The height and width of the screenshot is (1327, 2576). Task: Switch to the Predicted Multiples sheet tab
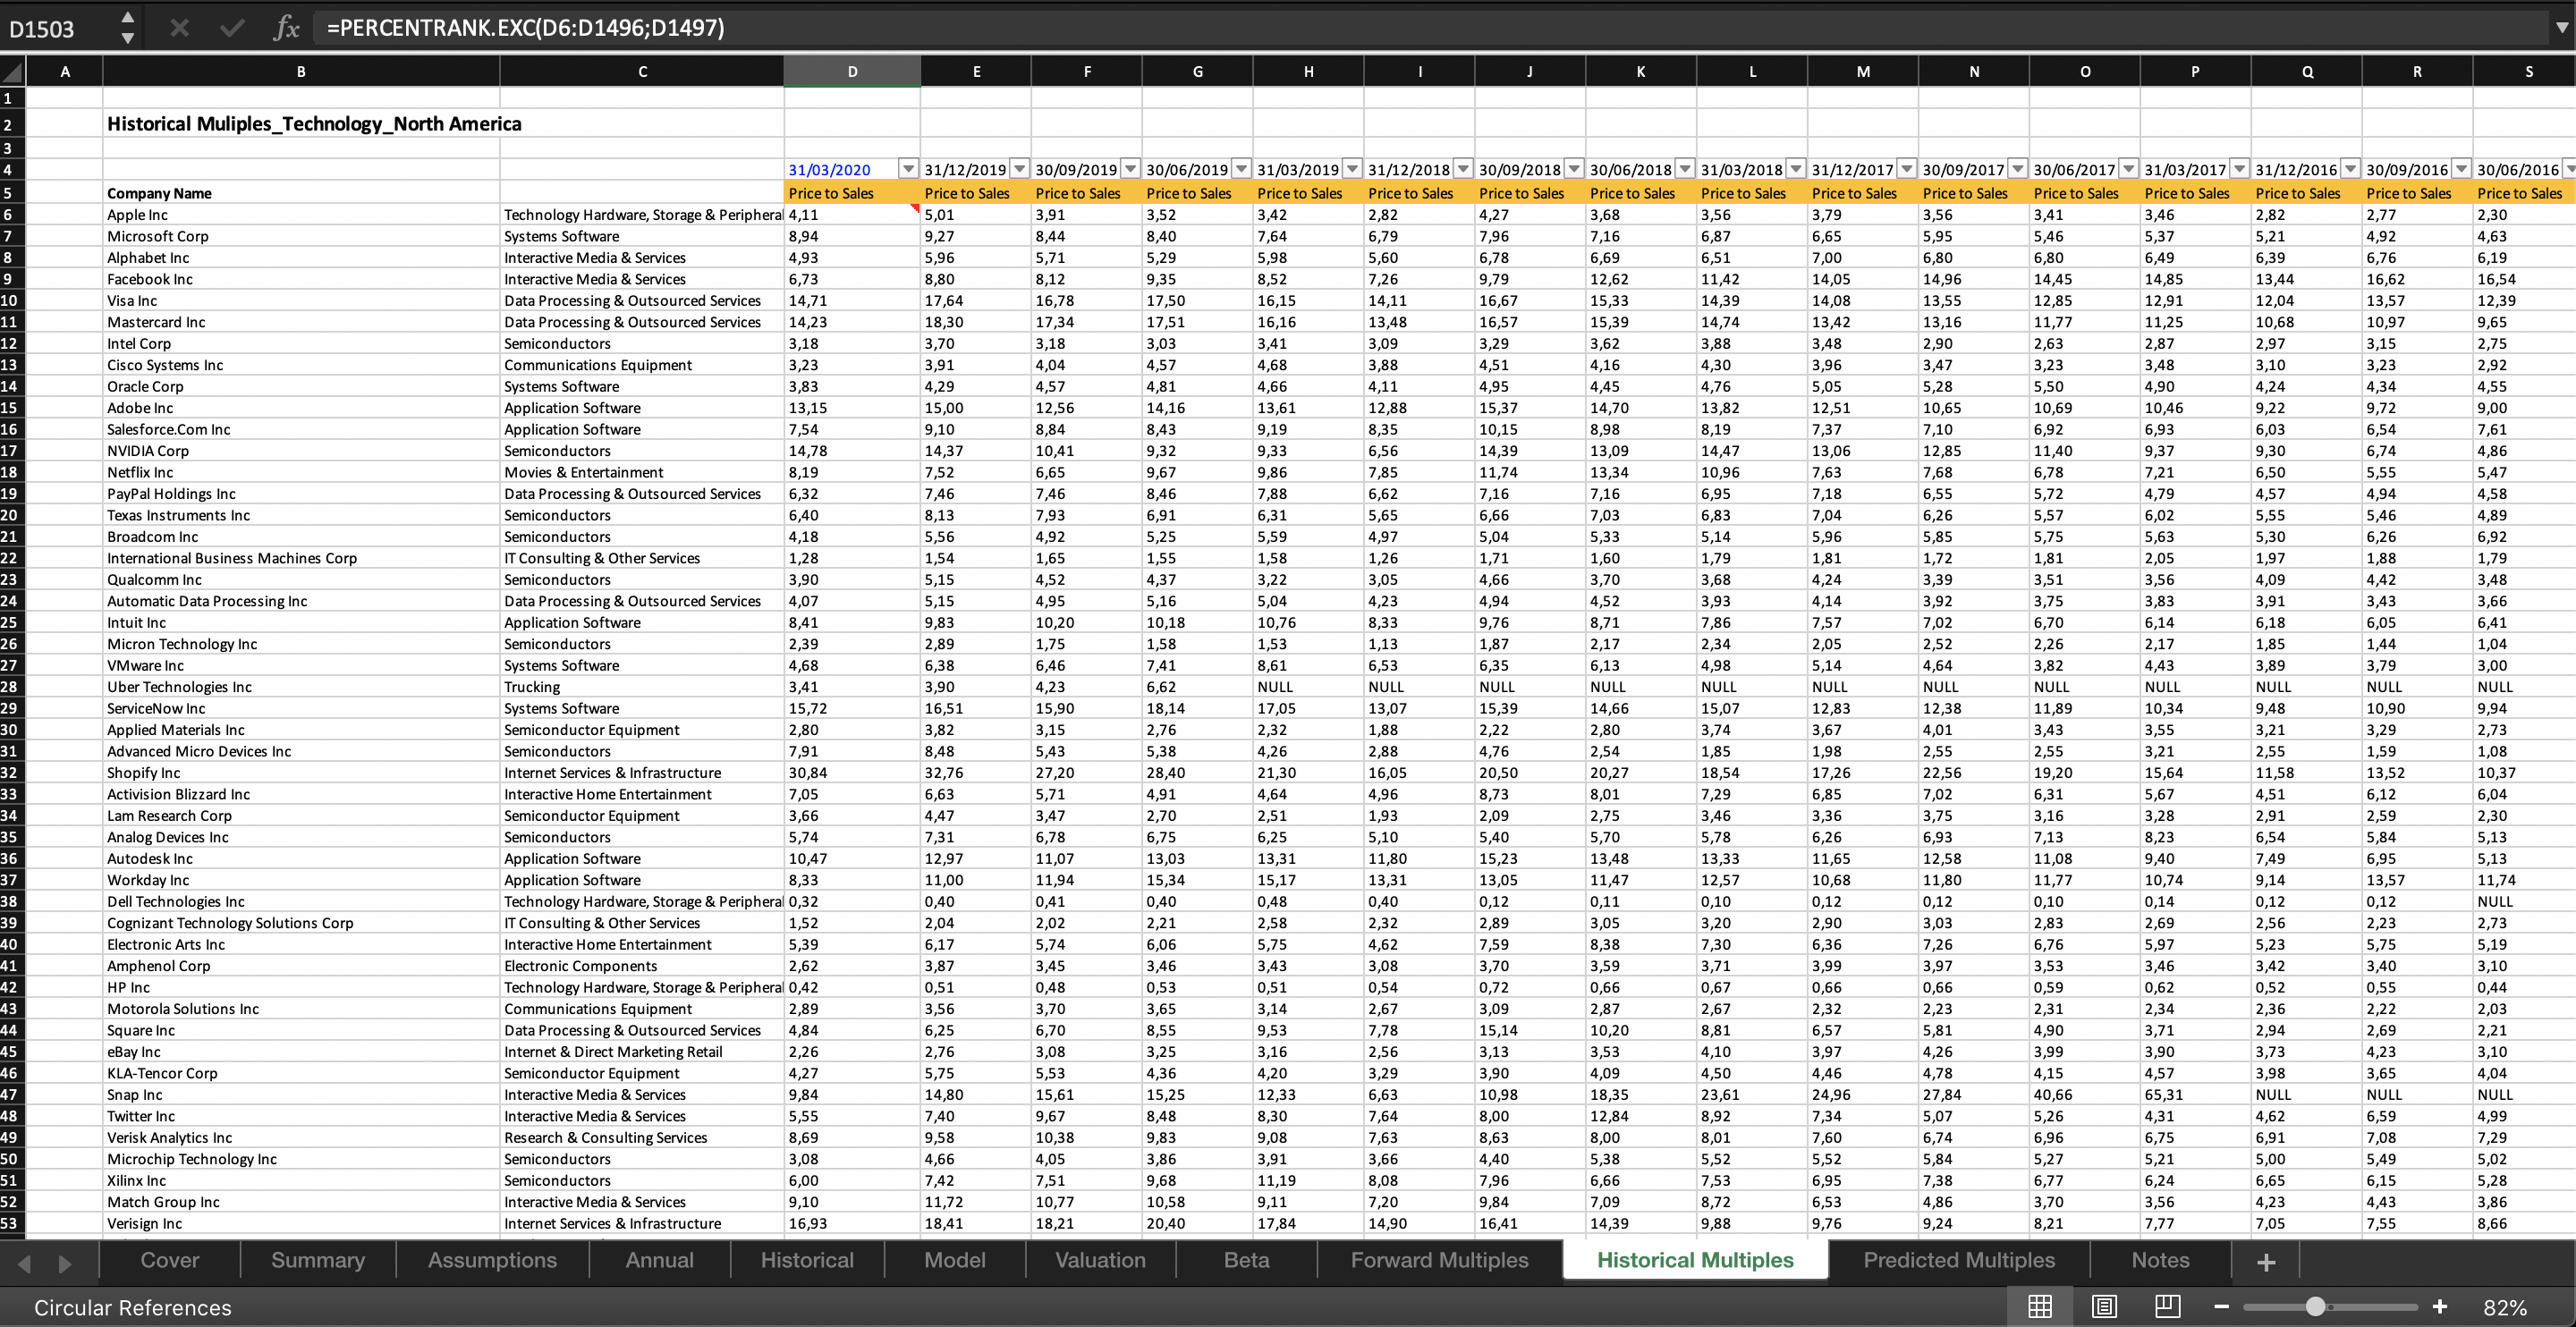click(1959, 1260)
